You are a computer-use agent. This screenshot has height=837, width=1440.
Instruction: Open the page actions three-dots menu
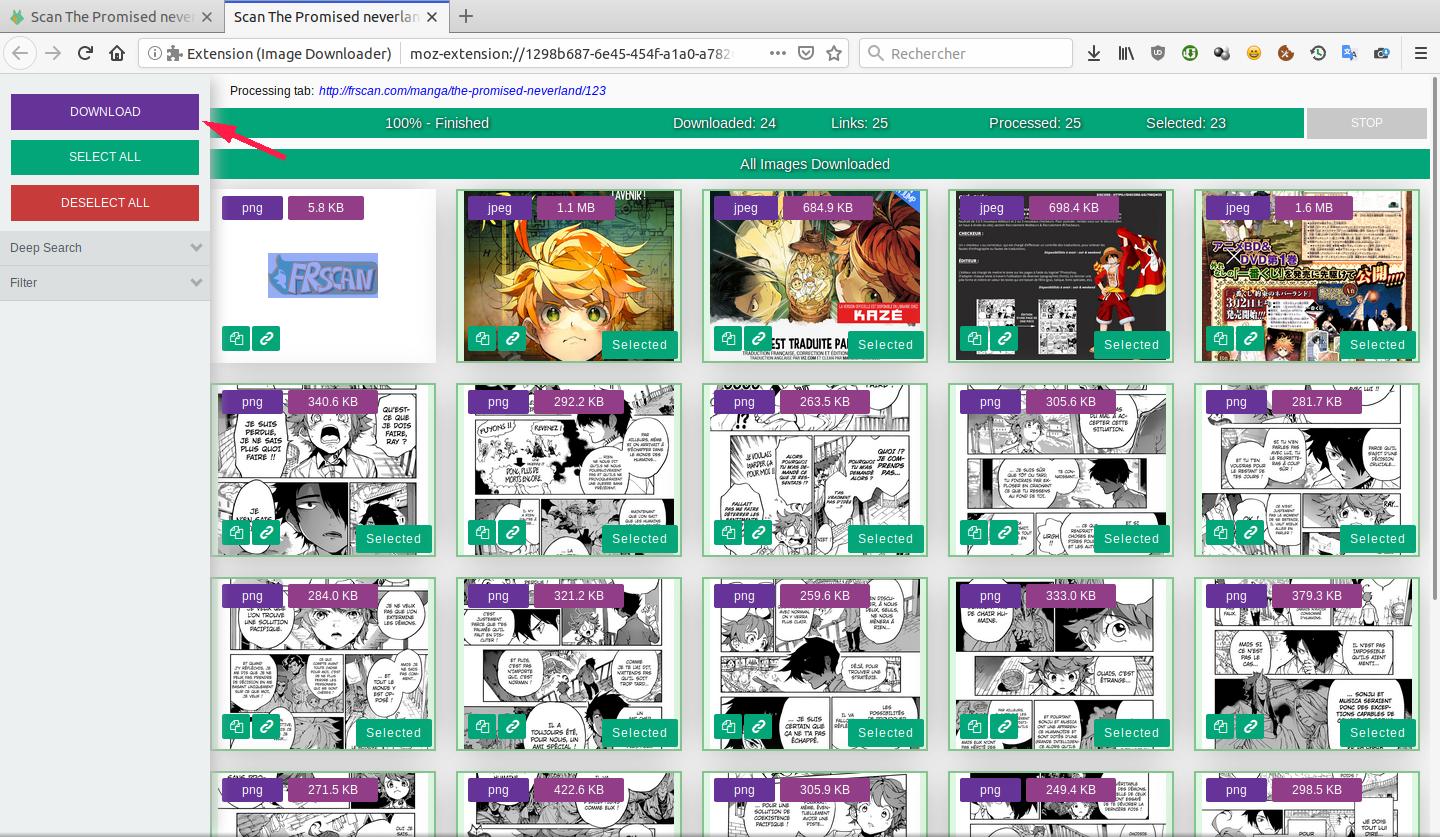pyautogui.click(x=777, y=53)
